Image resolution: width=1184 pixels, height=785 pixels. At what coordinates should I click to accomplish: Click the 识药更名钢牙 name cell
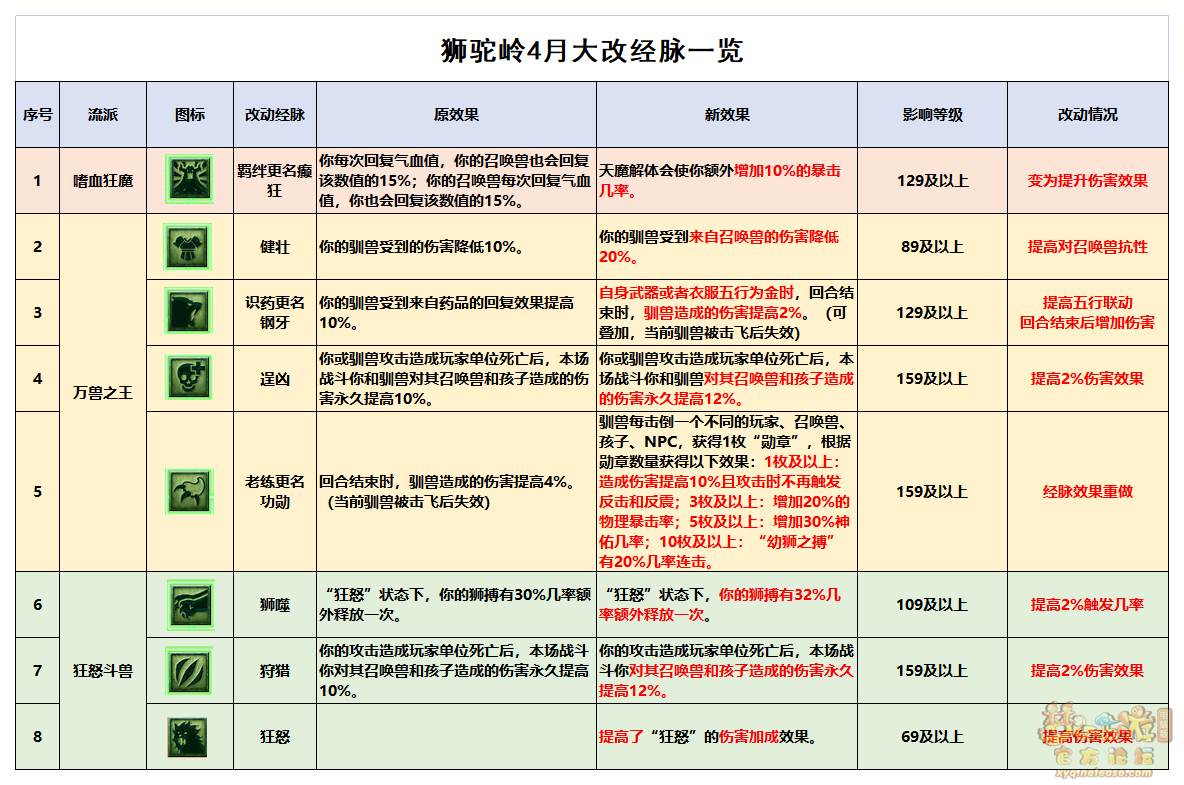[x=275, y=312]
